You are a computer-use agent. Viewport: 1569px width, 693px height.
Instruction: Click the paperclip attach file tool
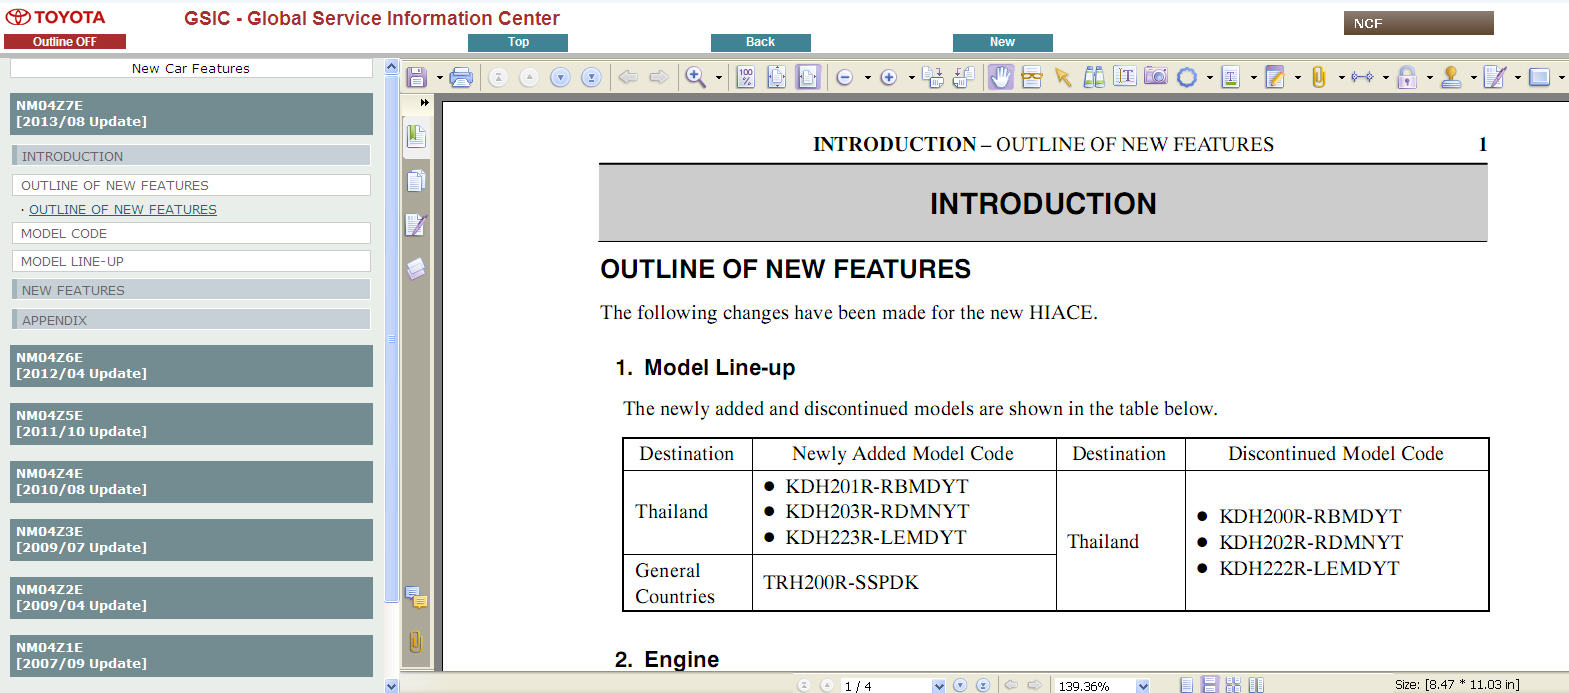1319,77
